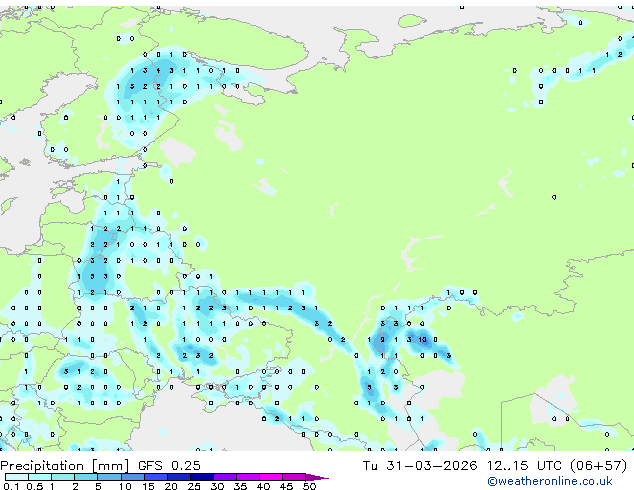Click the date text '31-03-2026'
Screen dimensions: 634x490
coord(431,466)
